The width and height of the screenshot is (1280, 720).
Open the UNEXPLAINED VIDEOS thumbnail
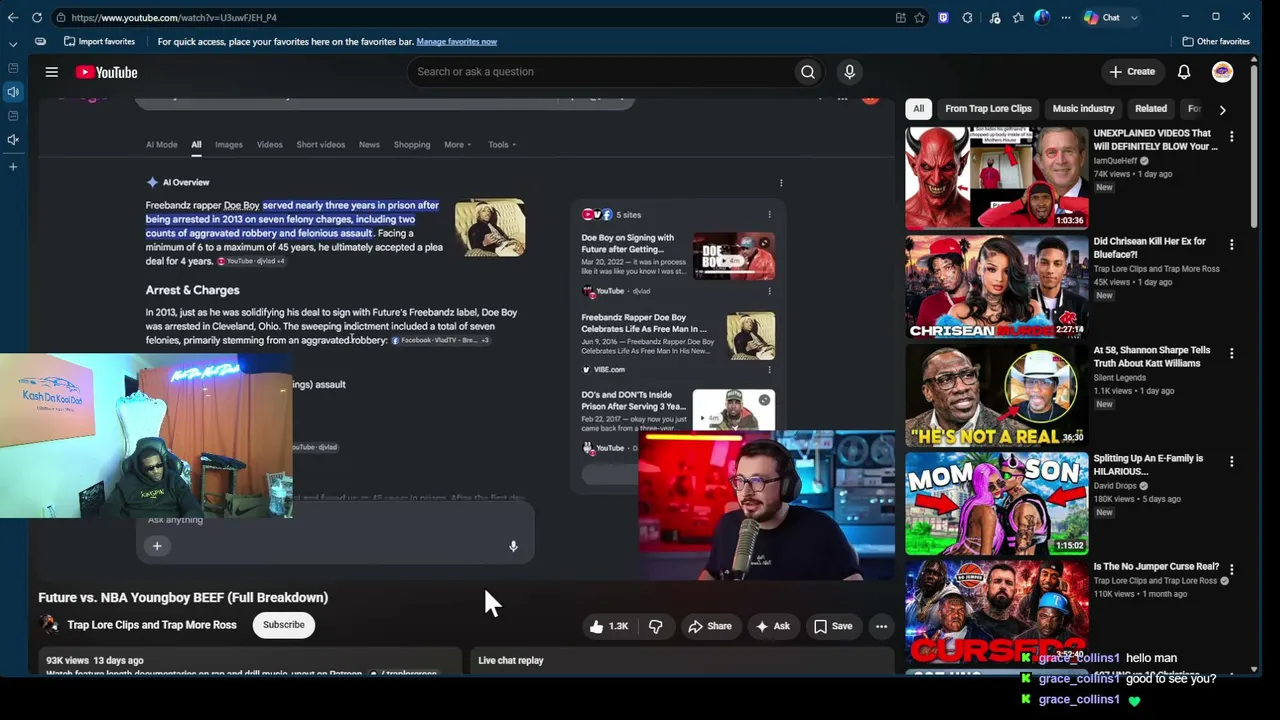(x=996, y=178)
